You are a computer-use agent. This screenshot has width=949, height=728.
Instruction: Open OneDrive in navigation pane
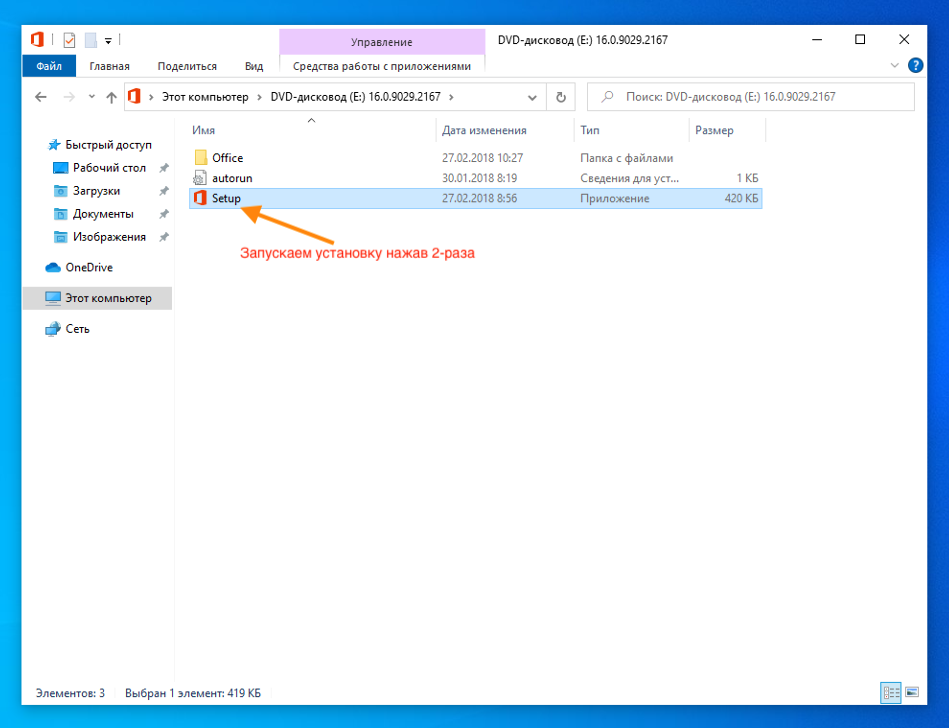pos(89,267)
